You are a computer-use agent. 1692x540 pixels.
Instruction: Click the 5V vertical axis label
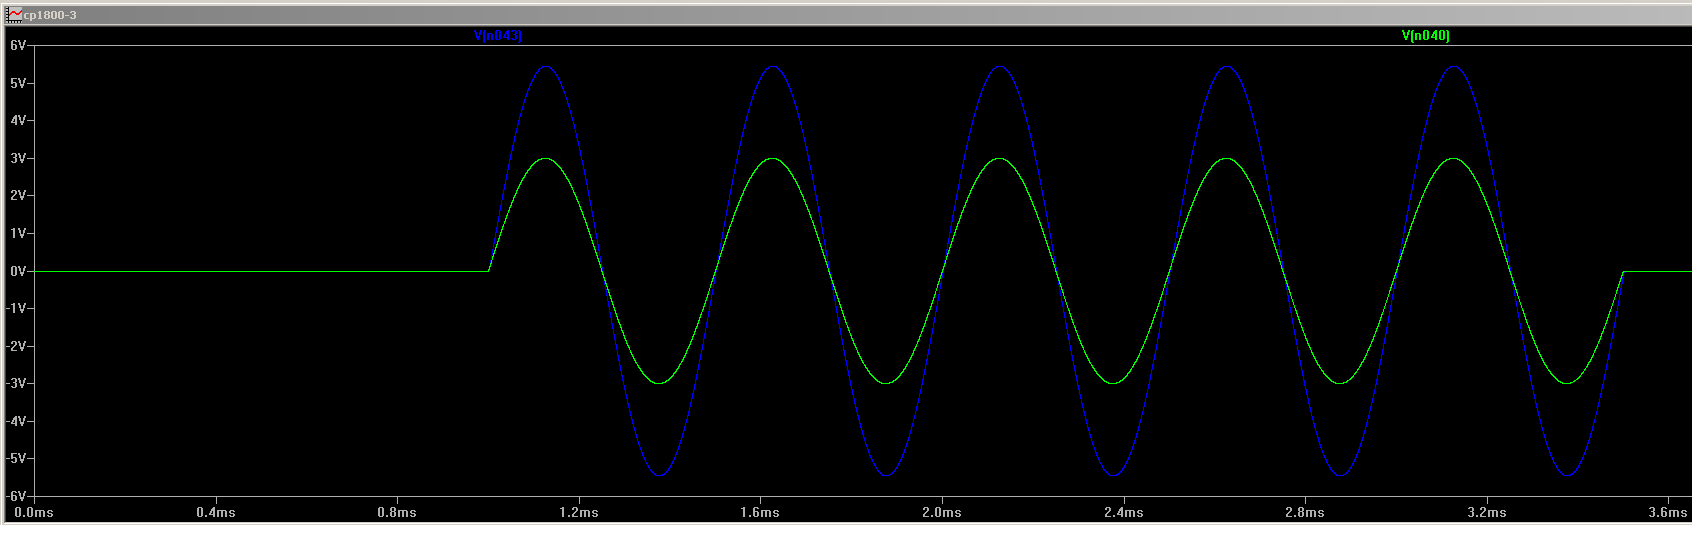(17, 83)
